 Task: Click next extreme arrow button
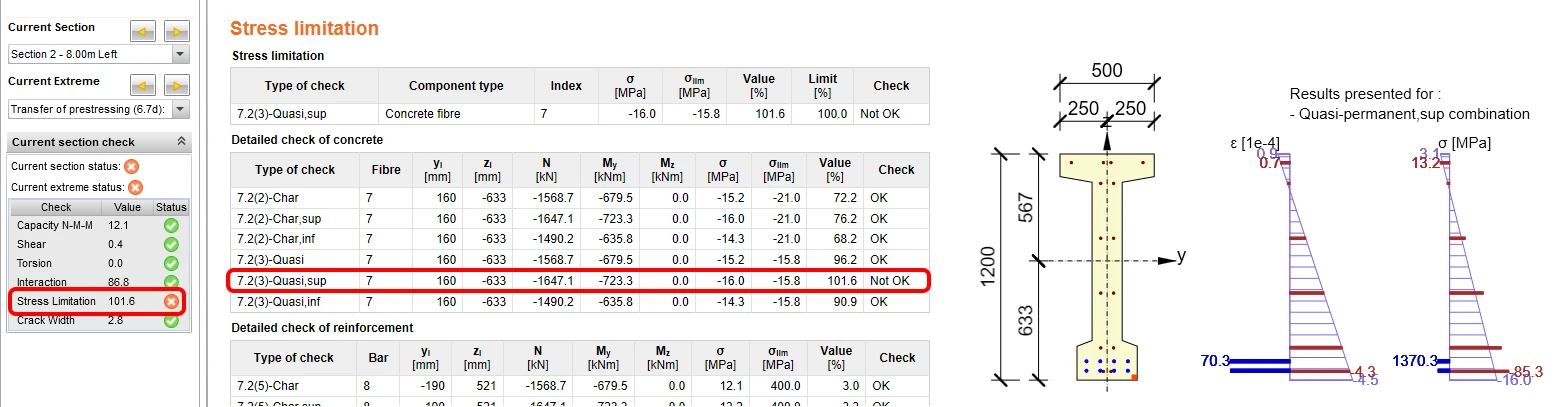[x=176, y=85]
